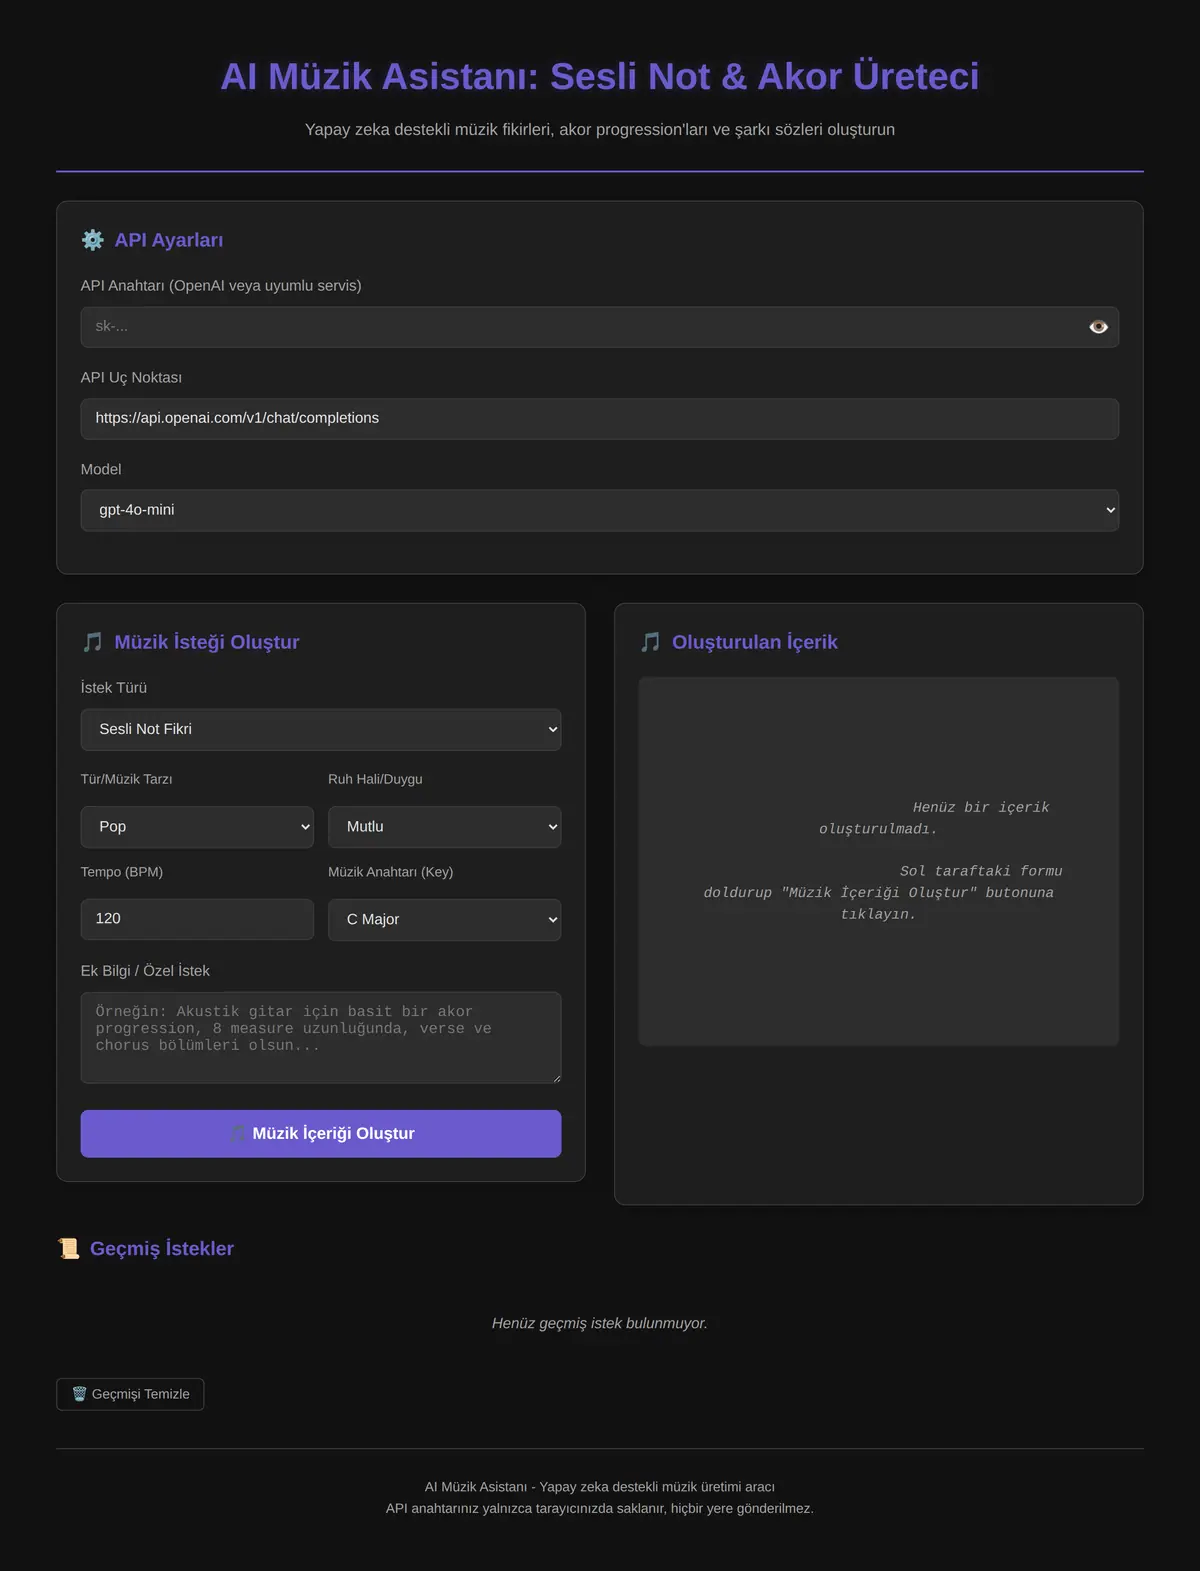
Task: Click the trash icon in Geçmişi Temizle
Action: point(79,1394)
